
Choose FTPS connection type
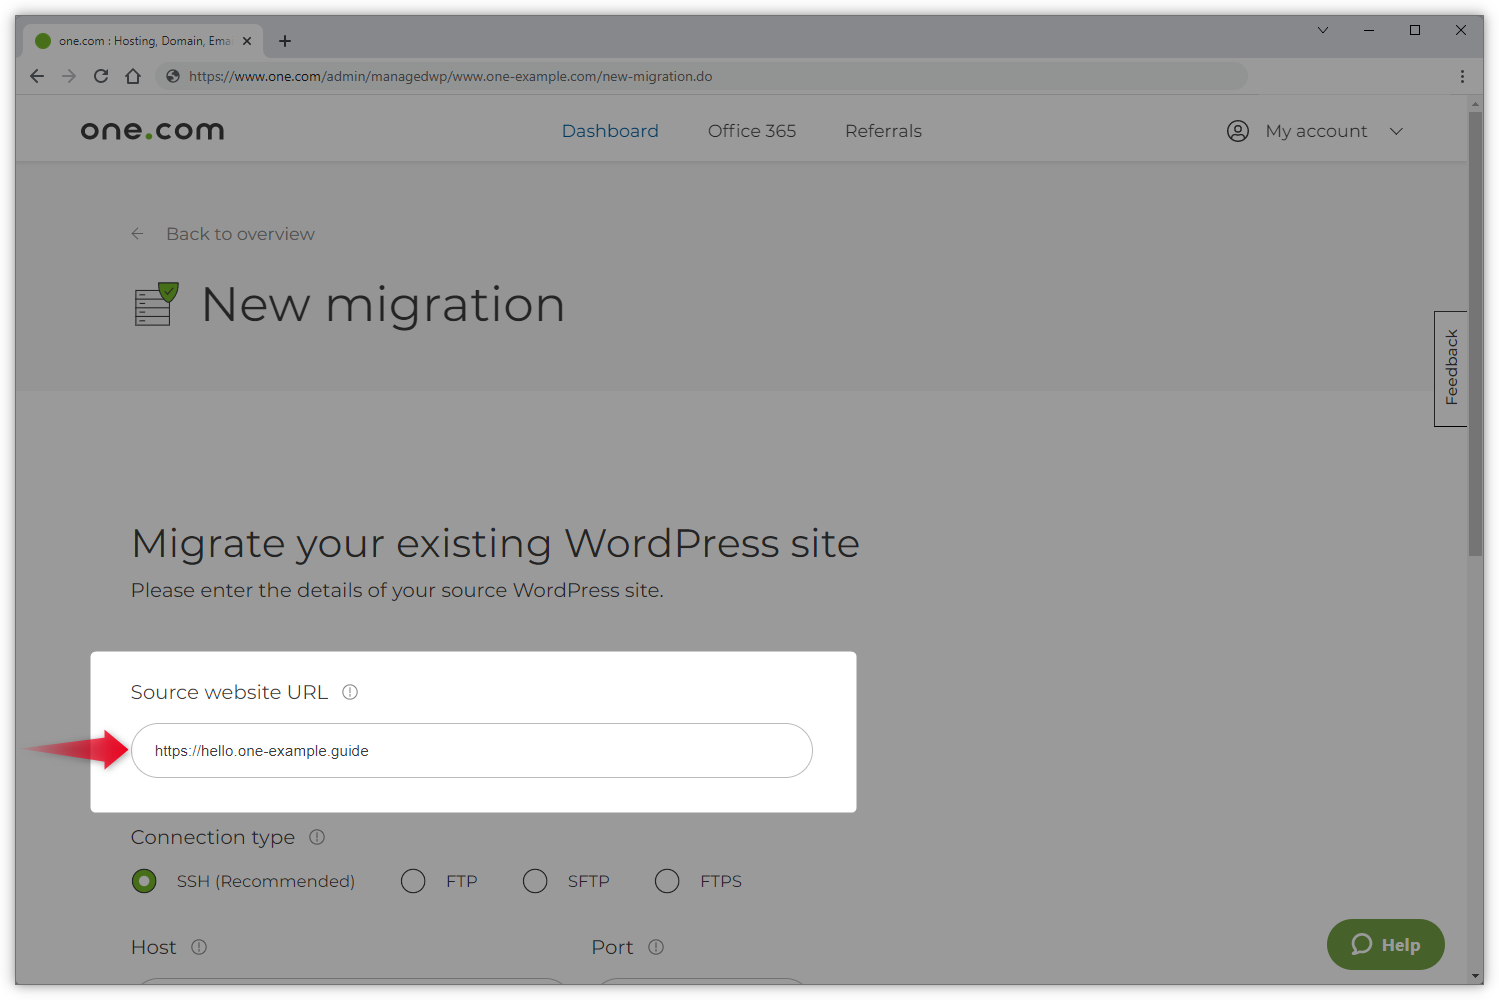pyautogui.click(x=667, y=881)
